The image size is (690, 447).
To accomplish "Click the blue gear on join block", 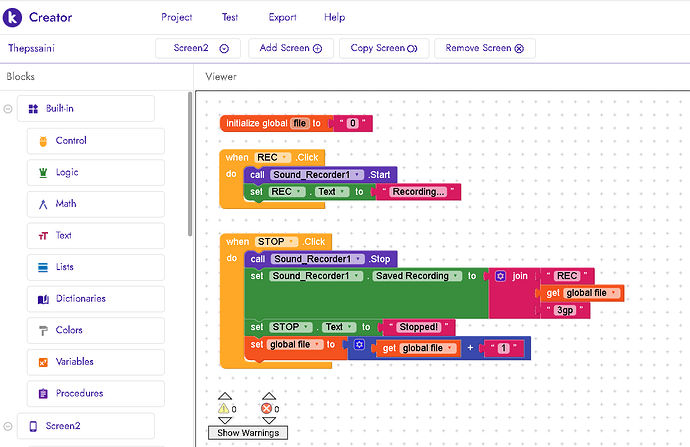I will (x=500, y=276).
